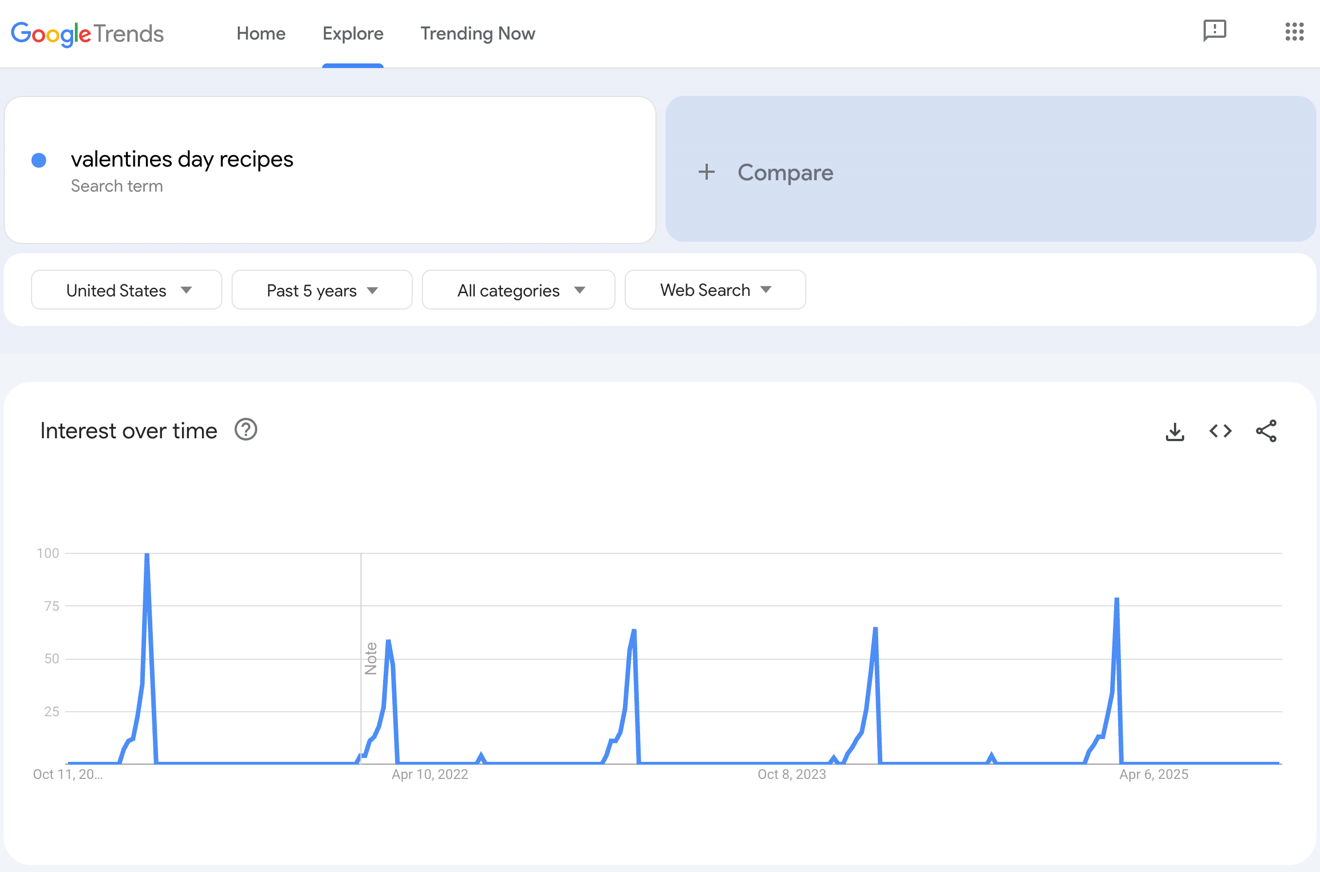The height and width of the screenshot is (872, 1320).
Task: Open the All categories dropdown
Action: [518, 290]
